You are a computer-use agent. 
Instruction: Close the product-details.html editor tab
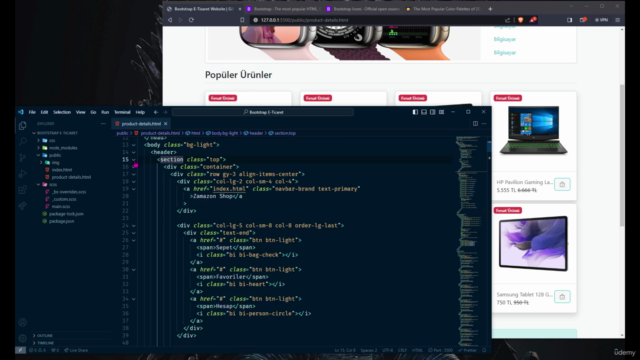pyautogui.click(x=165, y=124)
